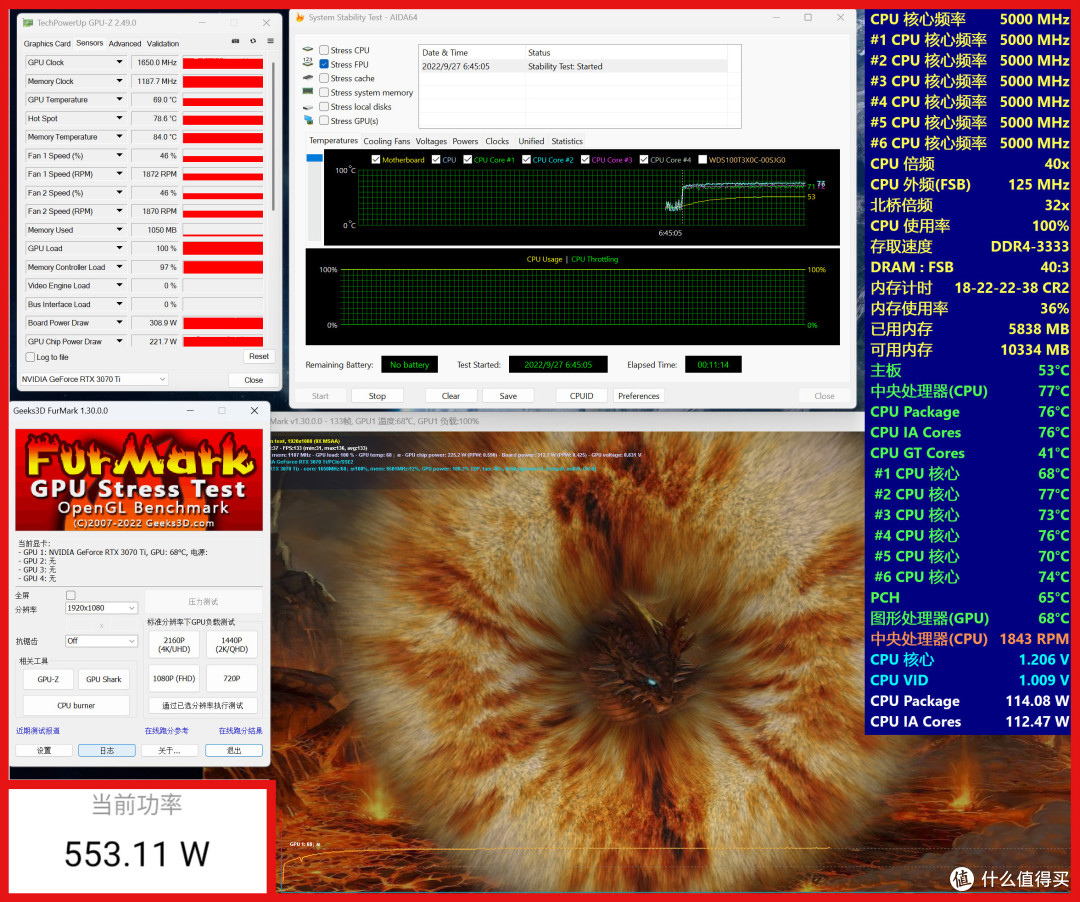Enable the Stress CPU checkbox
Image resolution: width=1080 pixels, height=902 pixels.
click(x=324, y=50)
